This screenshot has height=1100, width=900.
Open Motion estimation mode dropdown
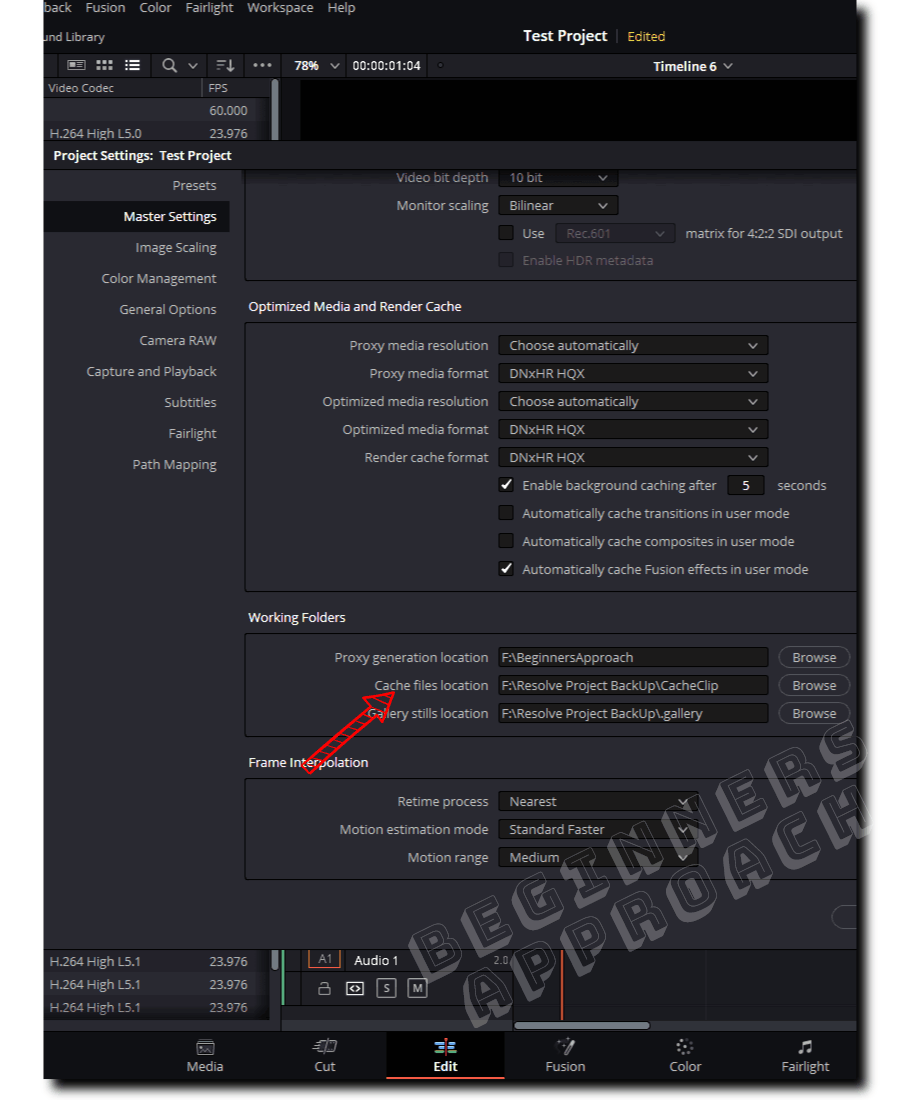point(598,830)
